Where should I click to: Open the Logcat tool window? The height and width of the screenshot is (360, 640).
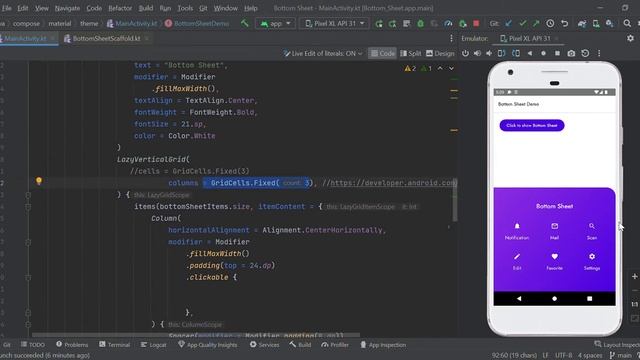coord(153,345)
